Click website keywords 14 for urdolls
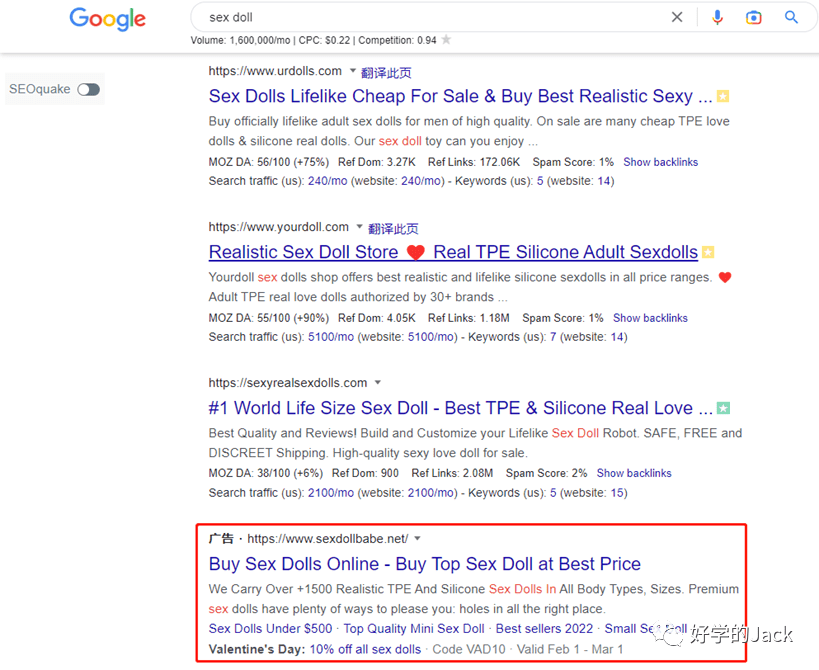The width and height of the screenshot is (819, 670). coord(604,181)
